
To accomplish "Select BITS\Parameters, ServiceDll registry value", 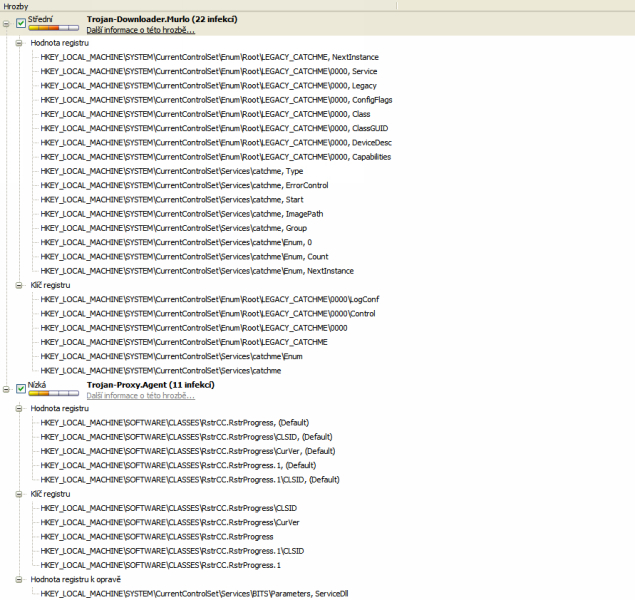I will [194, 594].
